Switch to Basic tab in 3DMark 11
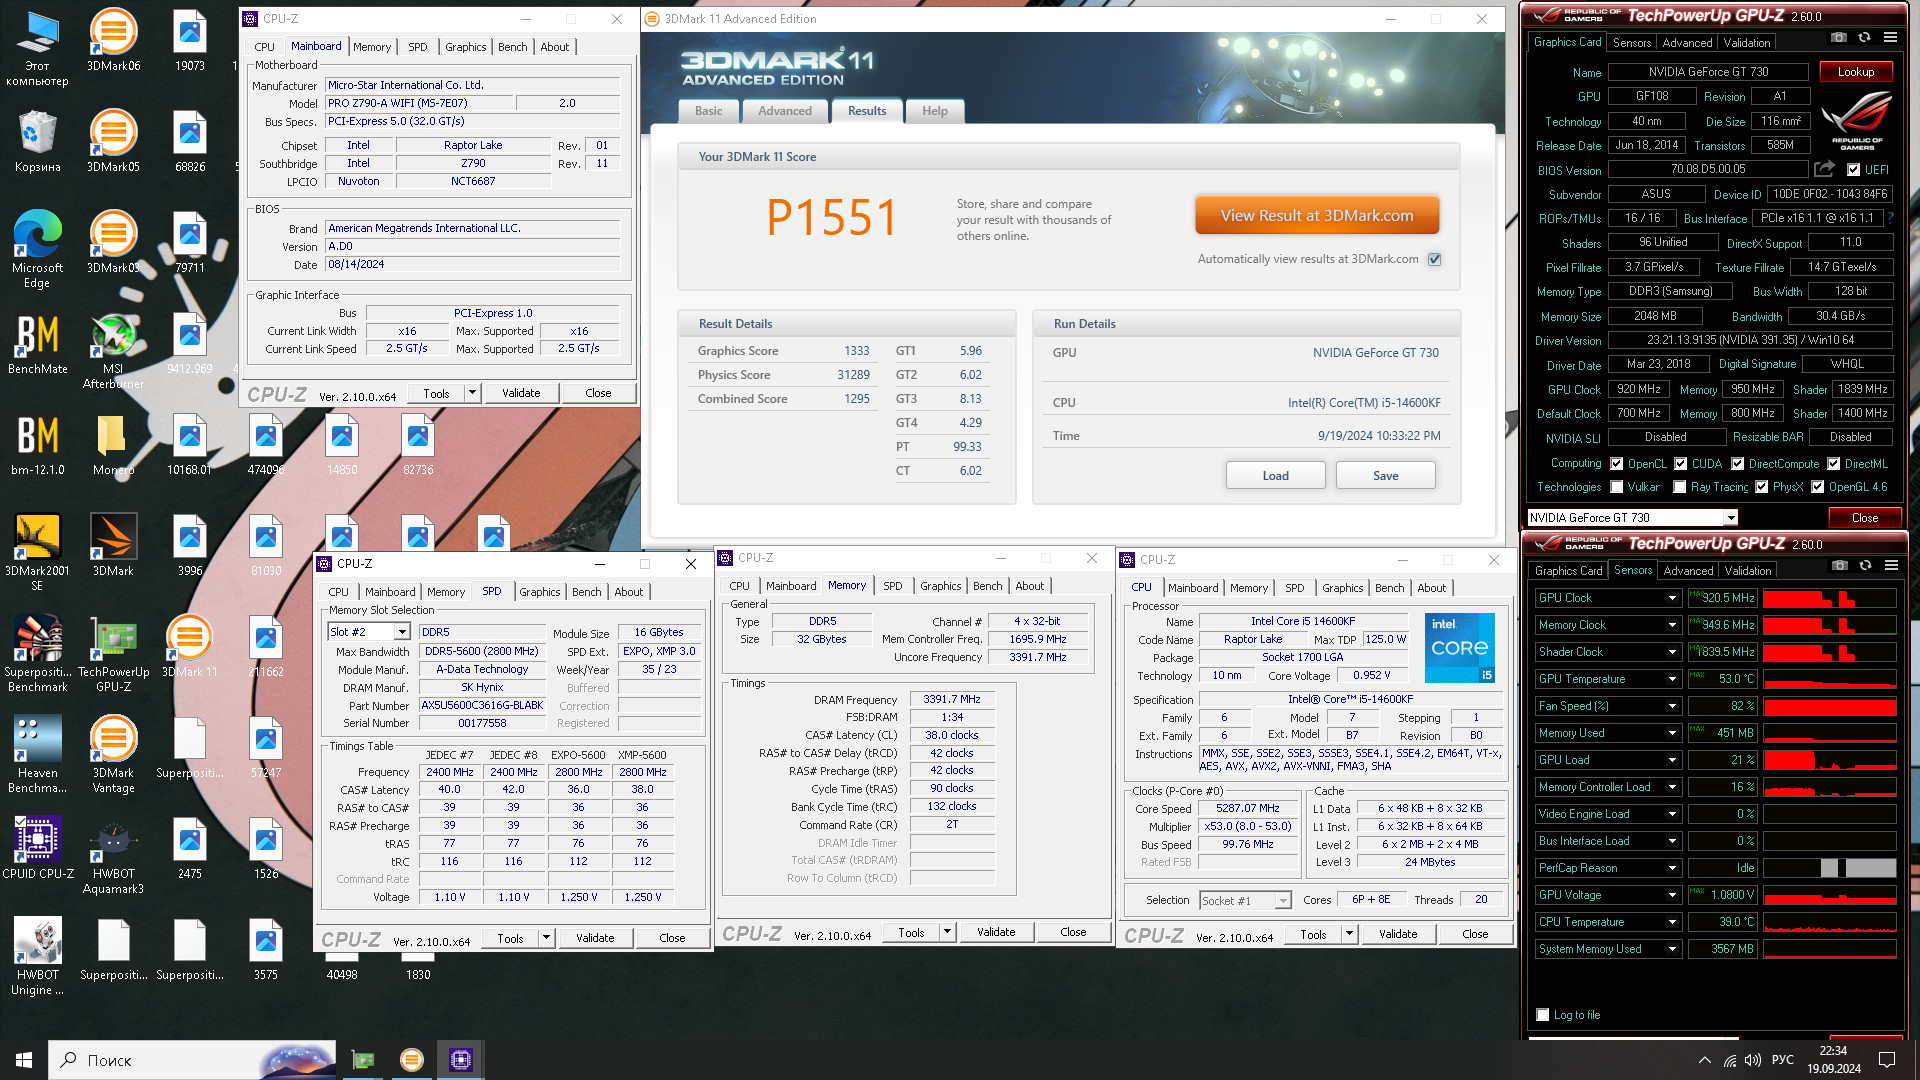The image size is (1920, 1080). (708, 111)
